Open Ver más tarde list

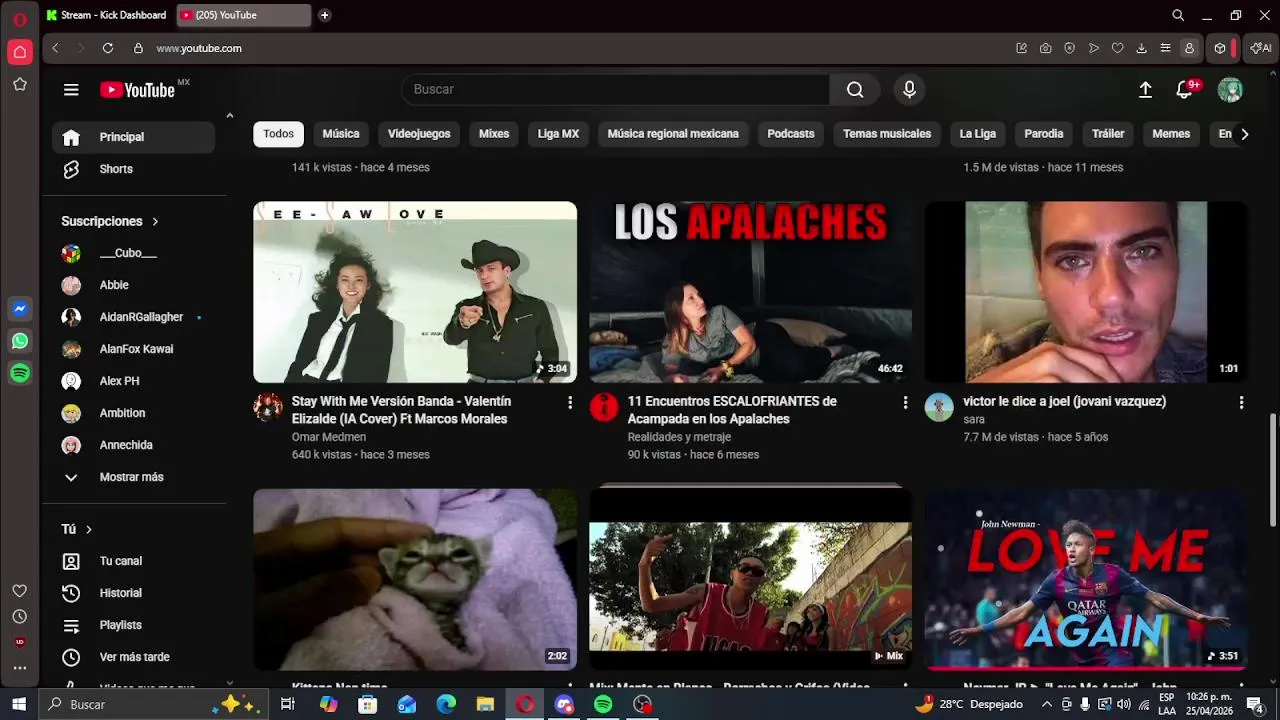coord(133,657)
